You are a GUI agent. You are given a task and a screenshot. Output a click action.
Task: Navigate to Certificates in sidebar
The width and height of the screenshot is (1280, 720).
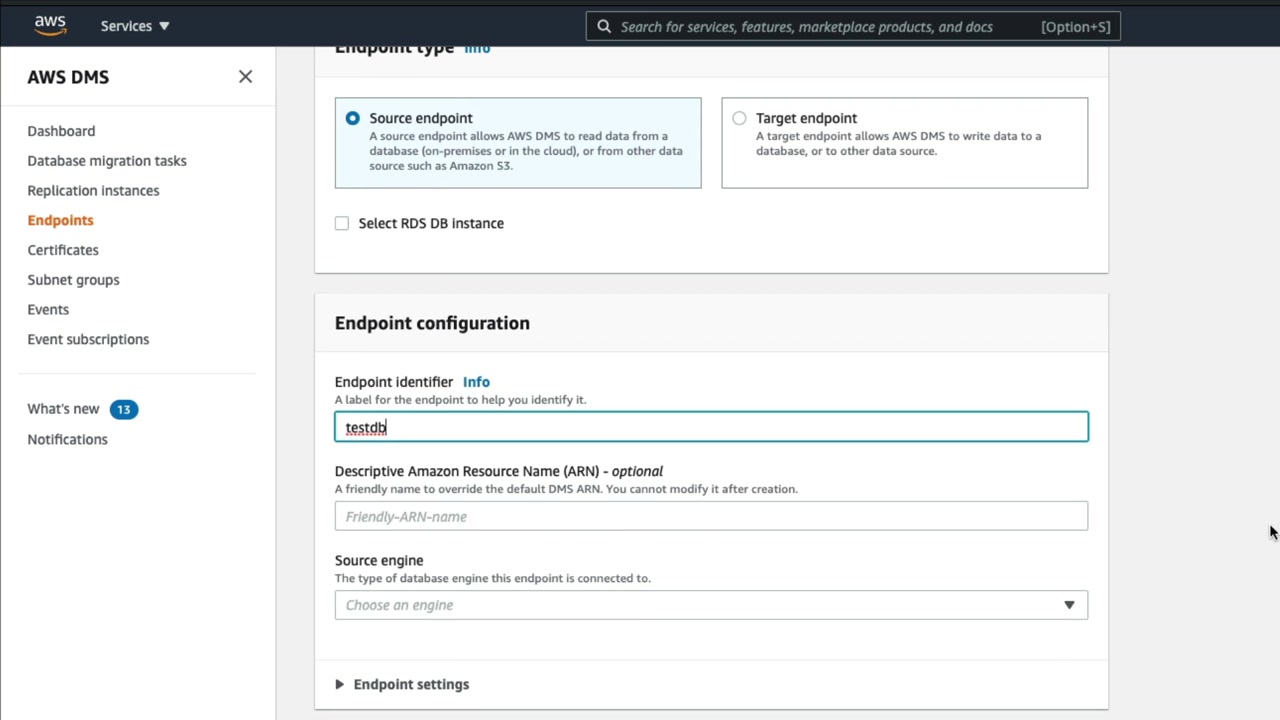coord(63,250)
